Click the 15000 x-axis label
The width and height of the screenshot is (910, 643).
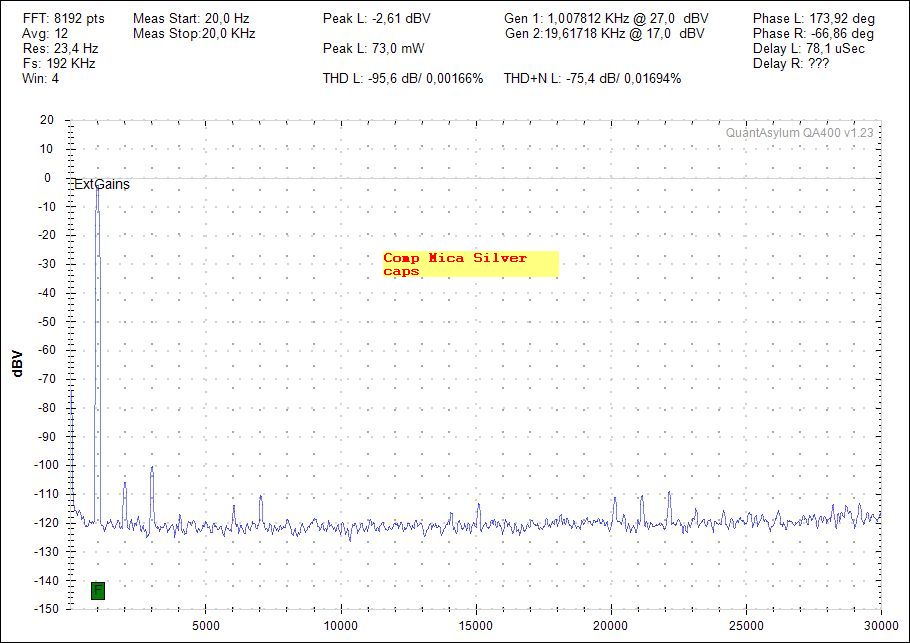tap(476, 626)
